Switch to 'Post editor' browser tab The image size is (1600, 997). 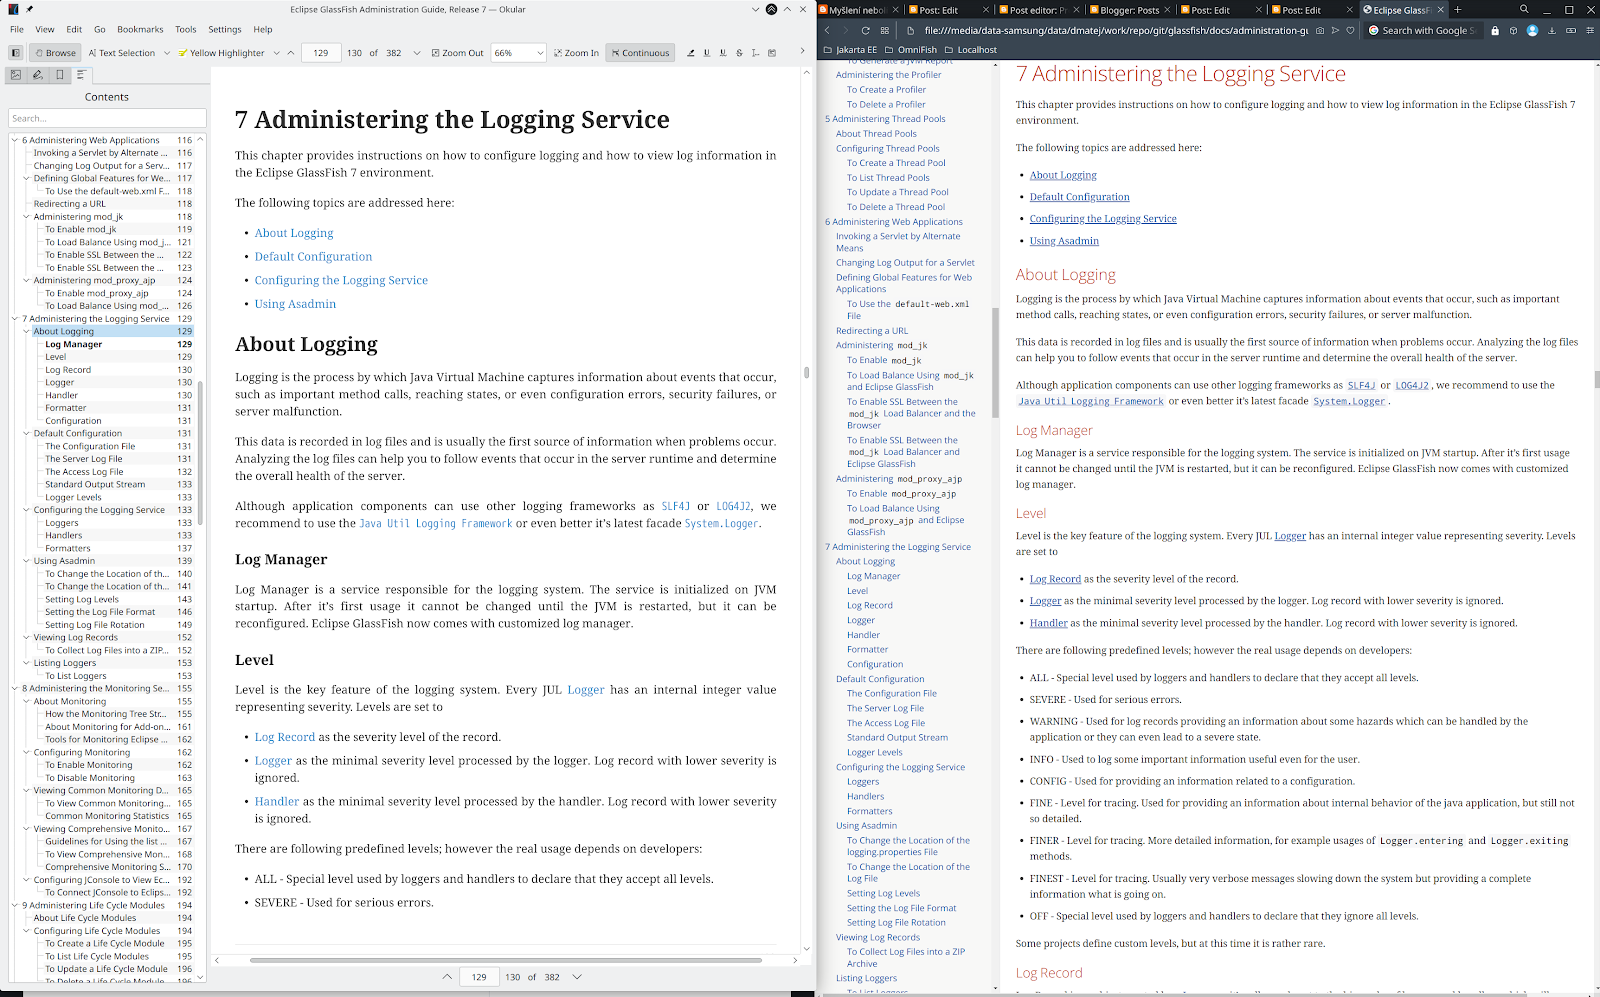pos(1040,10)
